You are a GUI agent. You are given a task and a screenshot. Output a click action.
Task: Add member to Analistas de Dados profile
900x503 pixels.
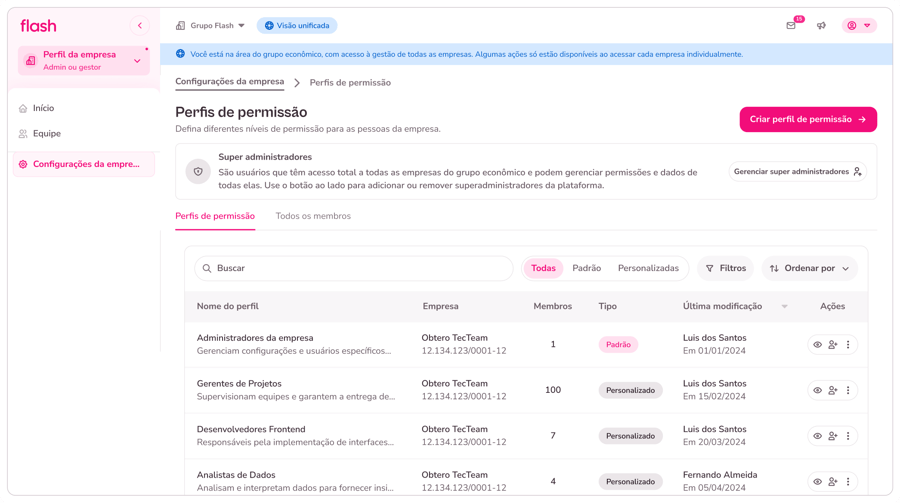833,482
